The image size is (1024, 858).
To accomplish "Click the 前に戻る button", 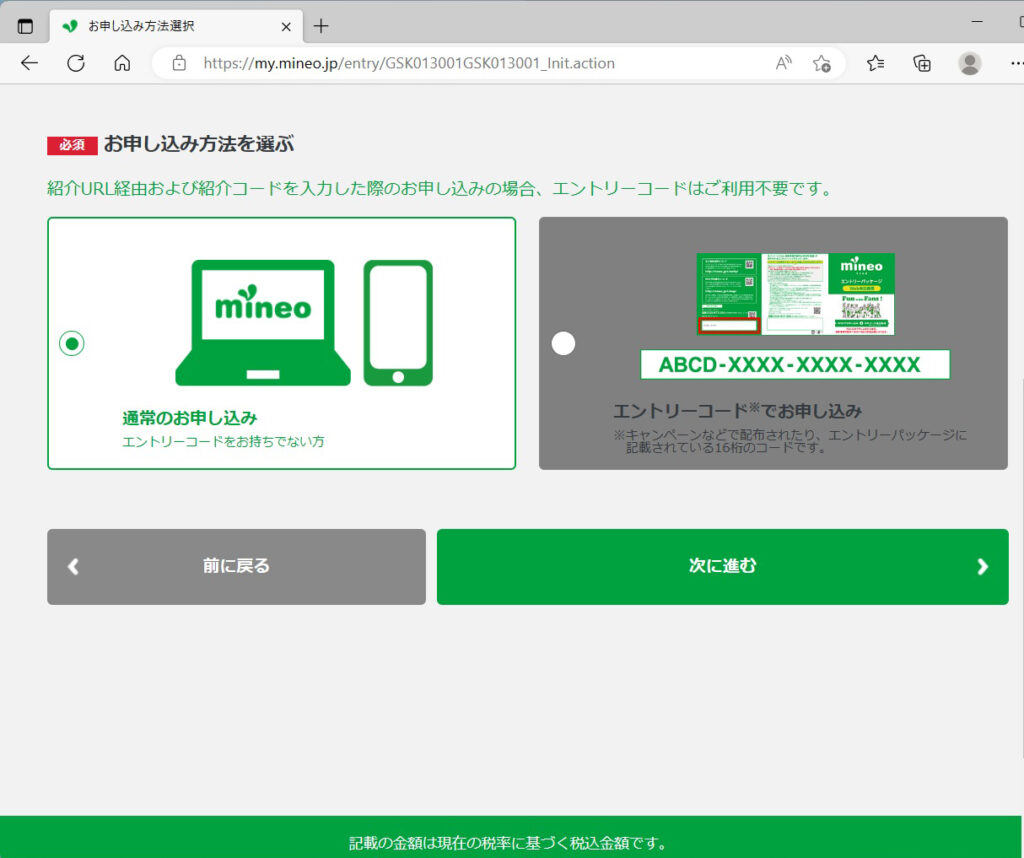I will point(236,567).
